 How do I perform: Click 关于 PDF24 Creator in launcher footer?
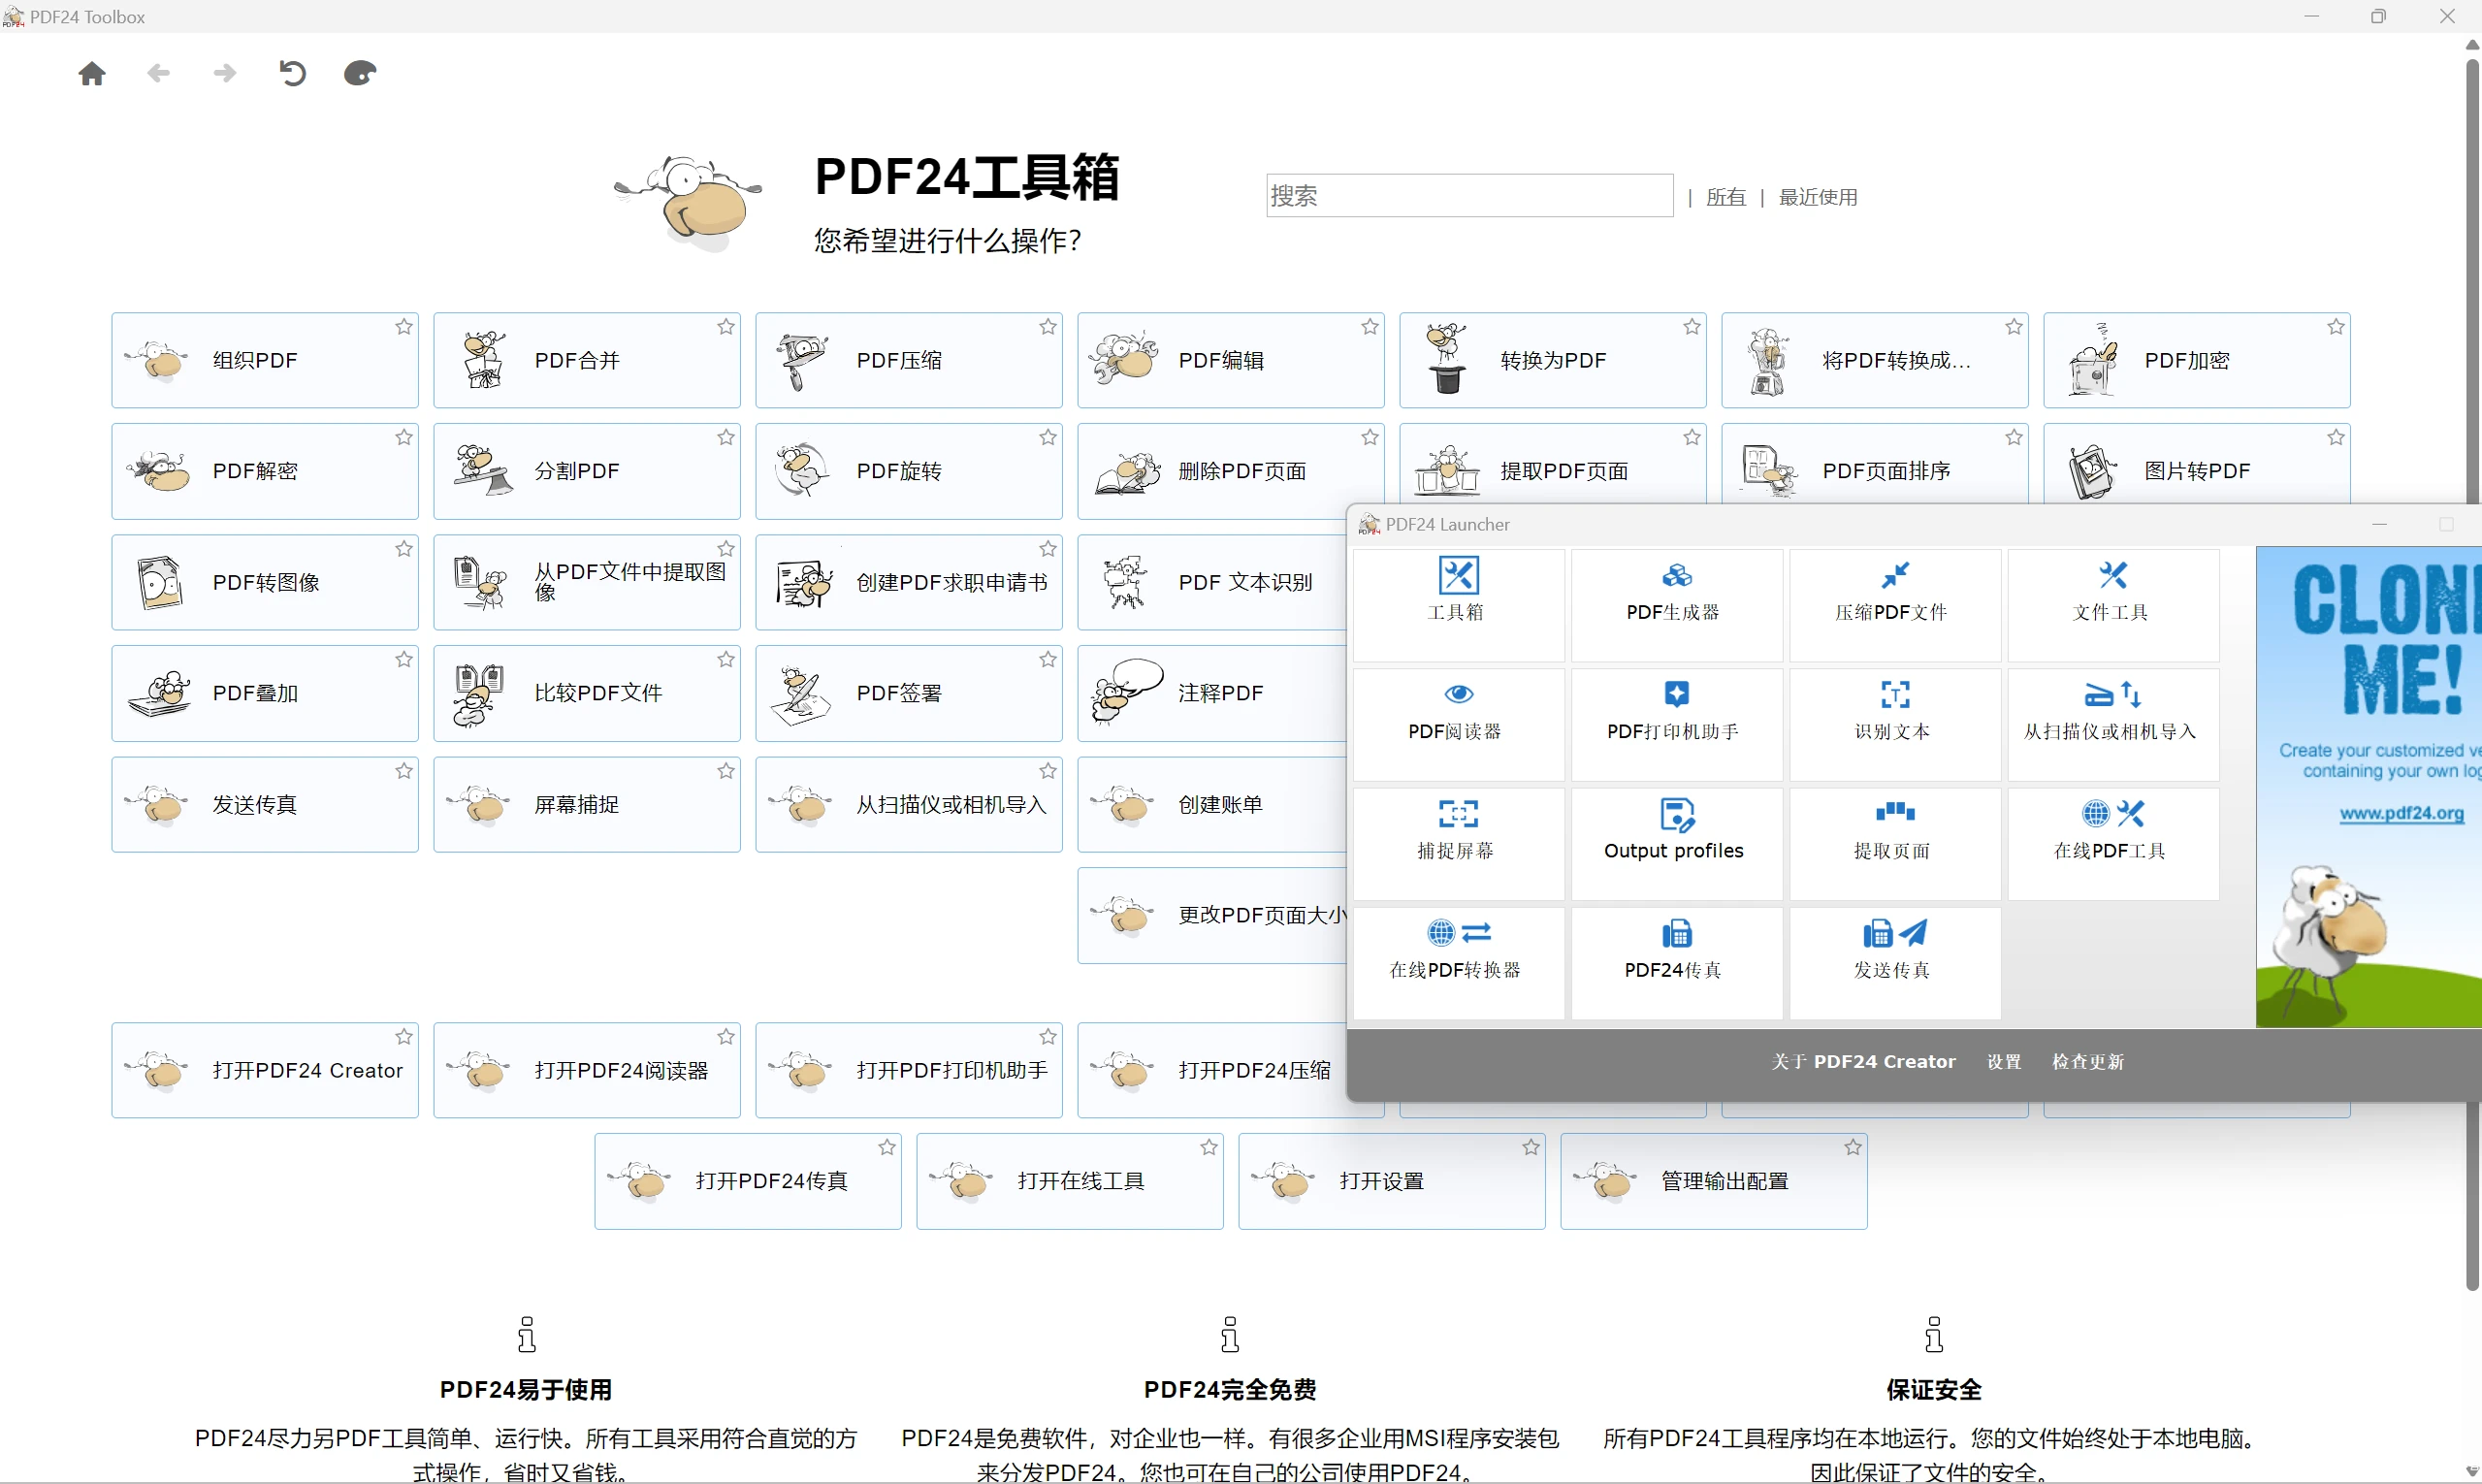(1863, 1062)
